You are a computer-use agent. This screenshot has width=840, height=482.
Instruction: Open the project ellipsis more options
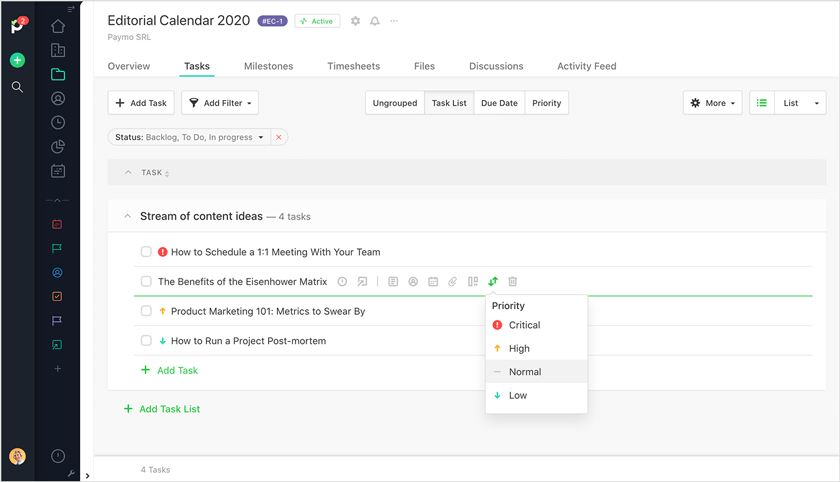394,21
